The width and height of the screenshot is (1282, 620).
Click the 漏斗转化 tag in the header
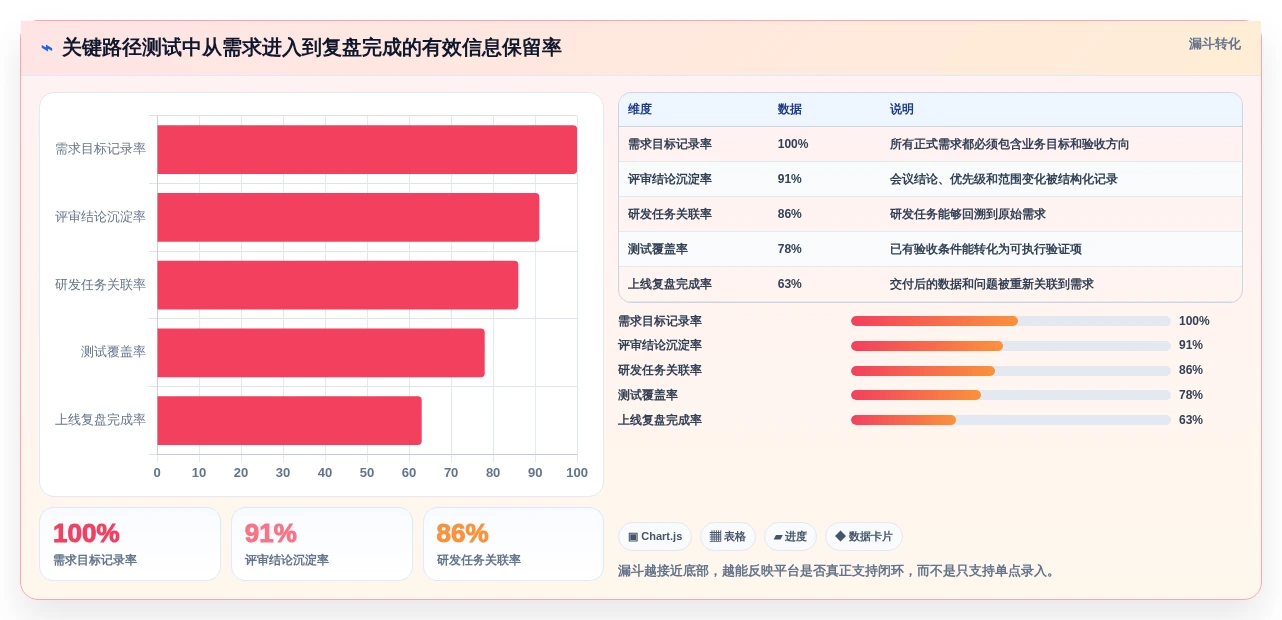click(x=1214, y=44)
